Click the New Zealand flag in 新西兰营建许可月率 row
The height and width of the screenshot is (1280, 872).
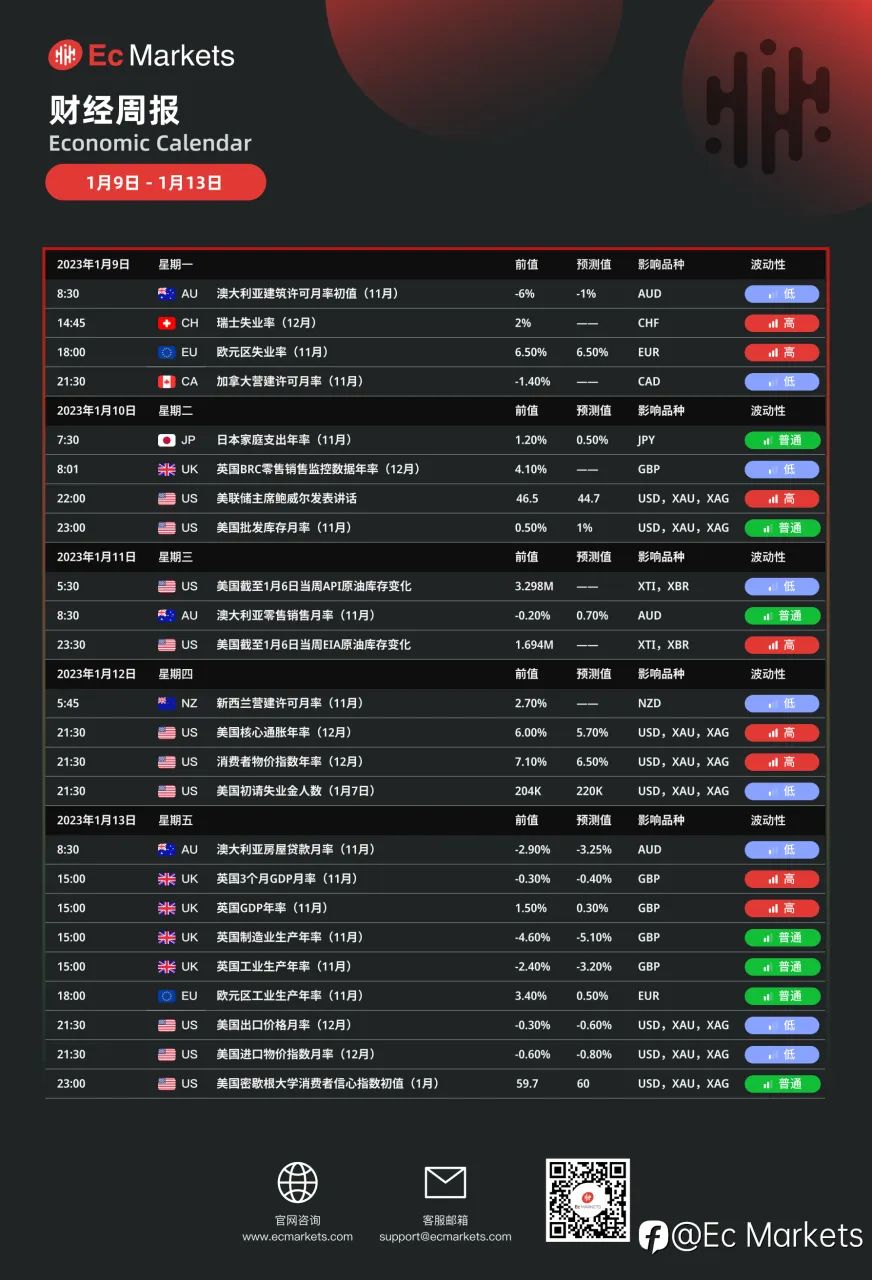click(x=166, y=703)
